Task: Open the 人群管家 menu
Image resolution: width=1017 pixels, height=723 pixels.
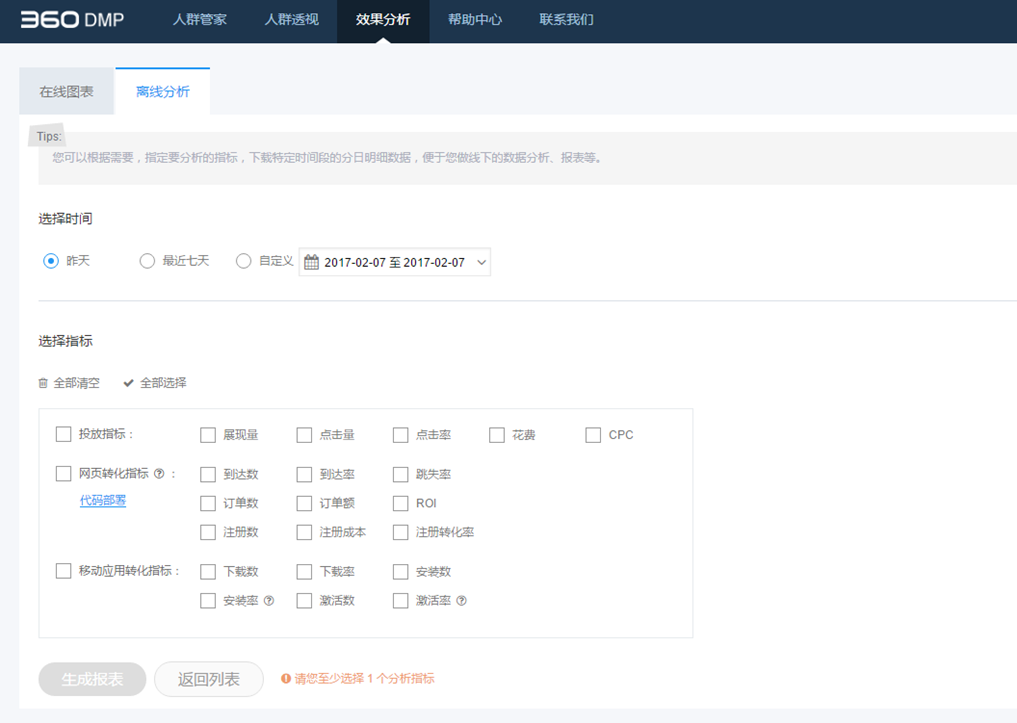Action: tap(200, 20)
